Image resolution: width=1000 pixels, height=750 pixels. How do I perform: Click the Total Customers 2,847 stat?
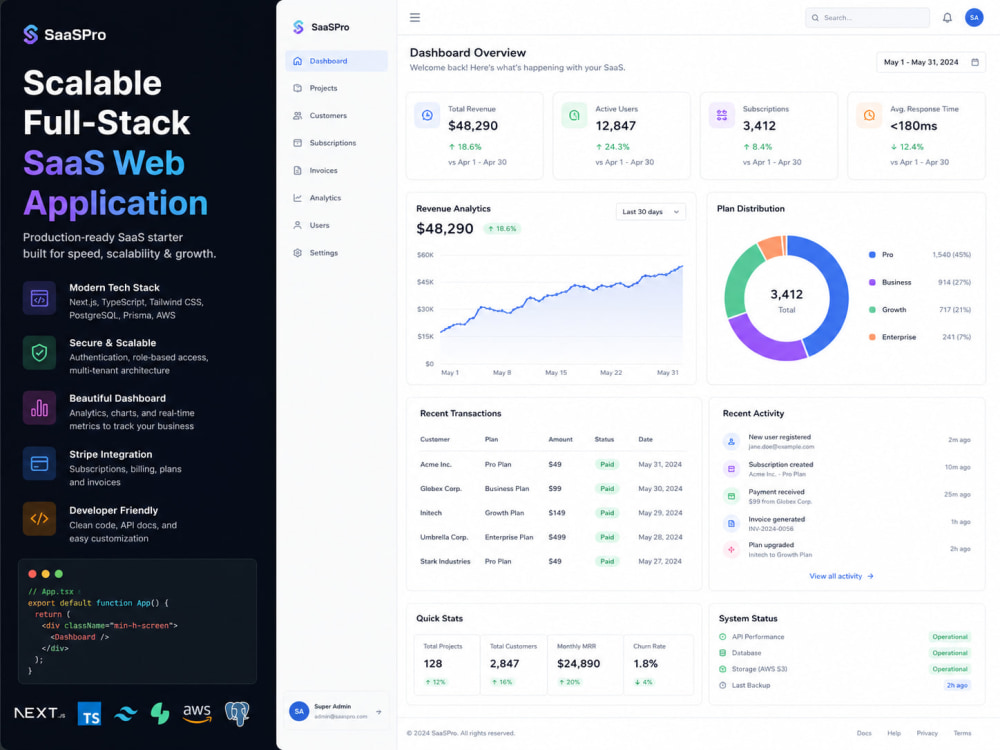(513, 665)
